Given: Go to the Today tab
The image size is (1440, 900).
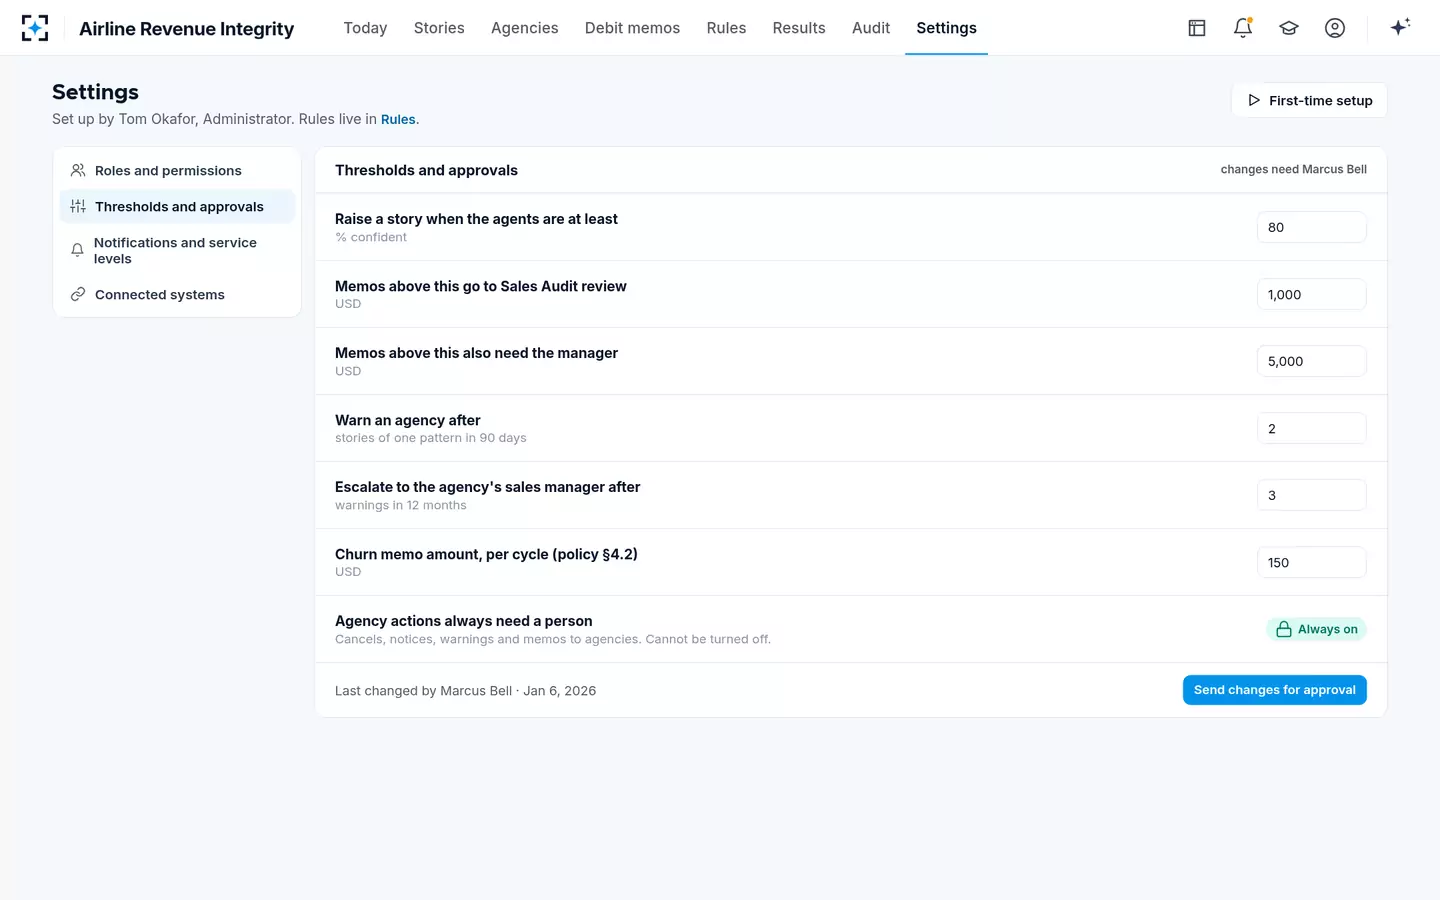Looking at the screenshot, I should 365,28.
